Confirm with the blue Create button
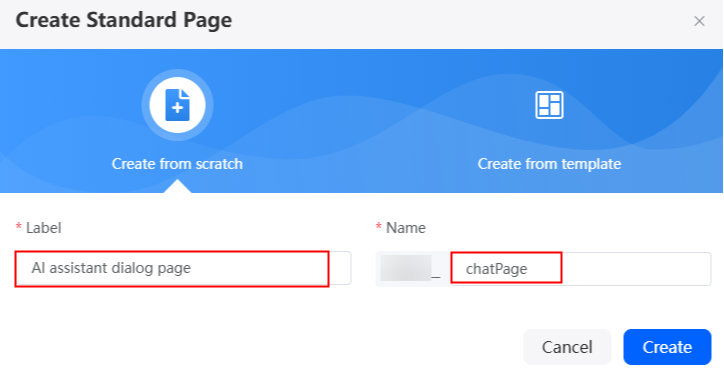 (667, 347)
